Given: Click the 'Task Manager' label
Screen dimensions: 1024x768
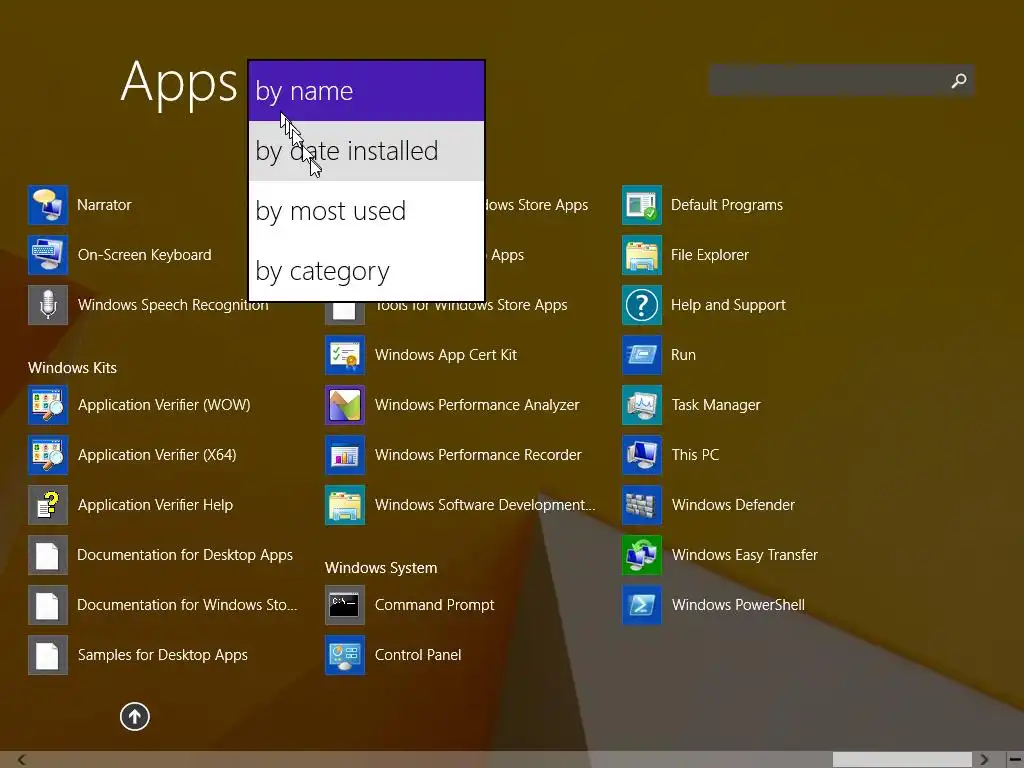Looking at the screenshot, I should [716, 405].
